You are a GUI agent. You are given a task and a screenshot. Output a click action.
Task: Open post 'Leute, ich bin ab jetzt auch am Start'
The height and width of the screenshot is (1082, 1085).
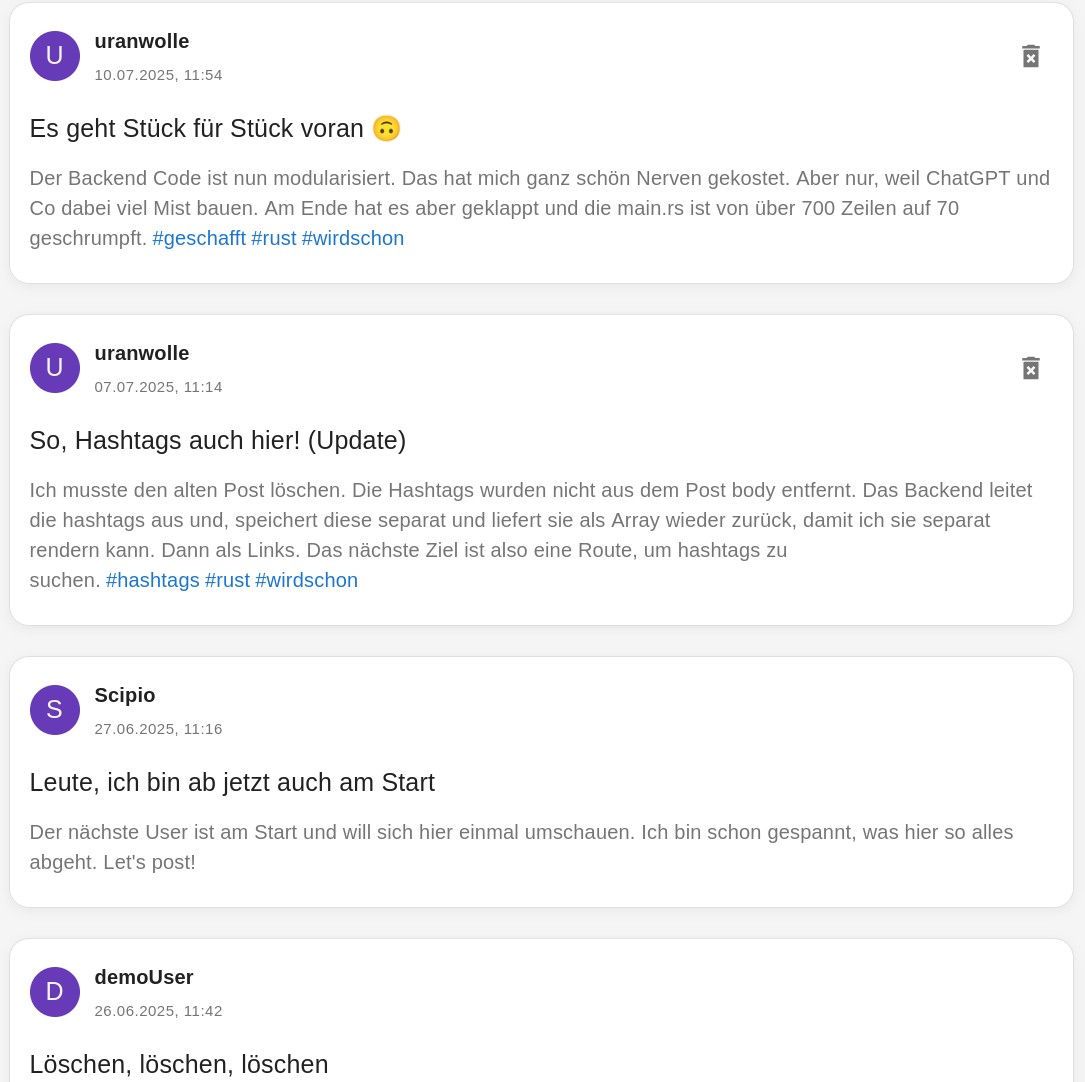(232, 782)
